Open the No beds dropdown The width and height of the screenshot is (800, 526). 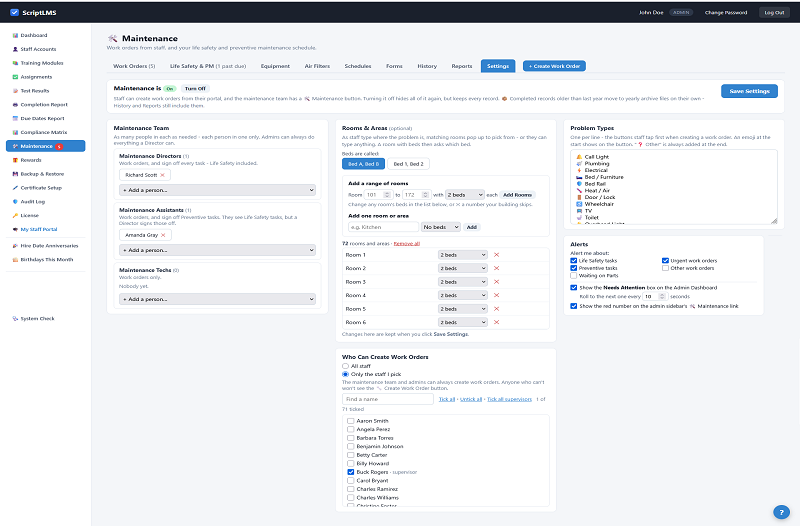tap(441, 227)
